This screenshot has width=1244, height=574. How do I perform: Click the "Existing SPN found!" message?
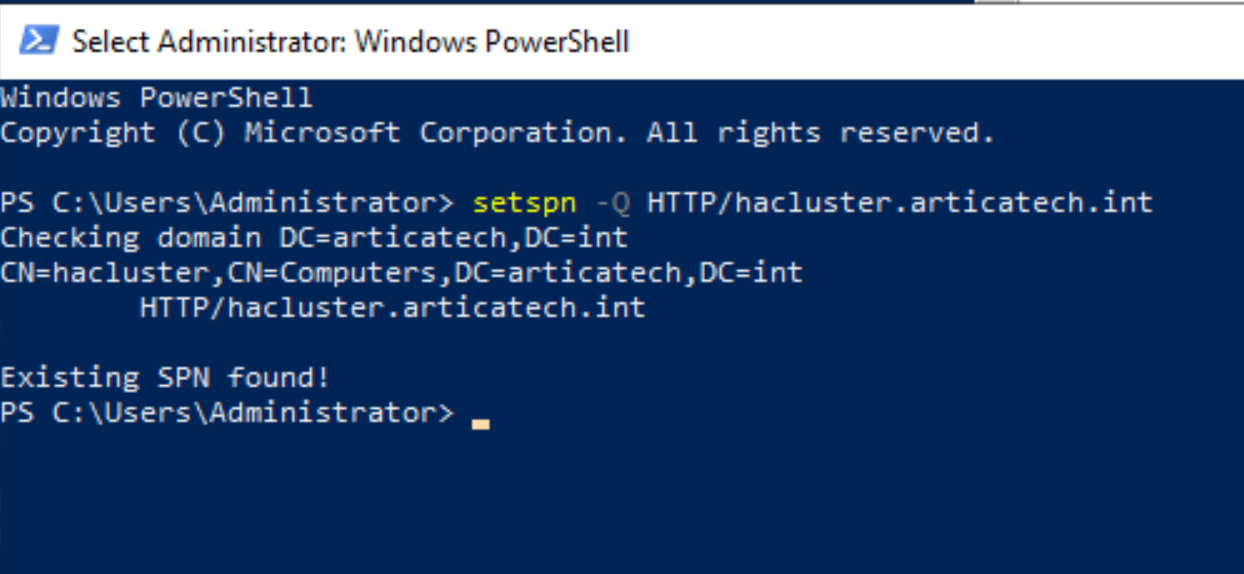tap(165, 378)
